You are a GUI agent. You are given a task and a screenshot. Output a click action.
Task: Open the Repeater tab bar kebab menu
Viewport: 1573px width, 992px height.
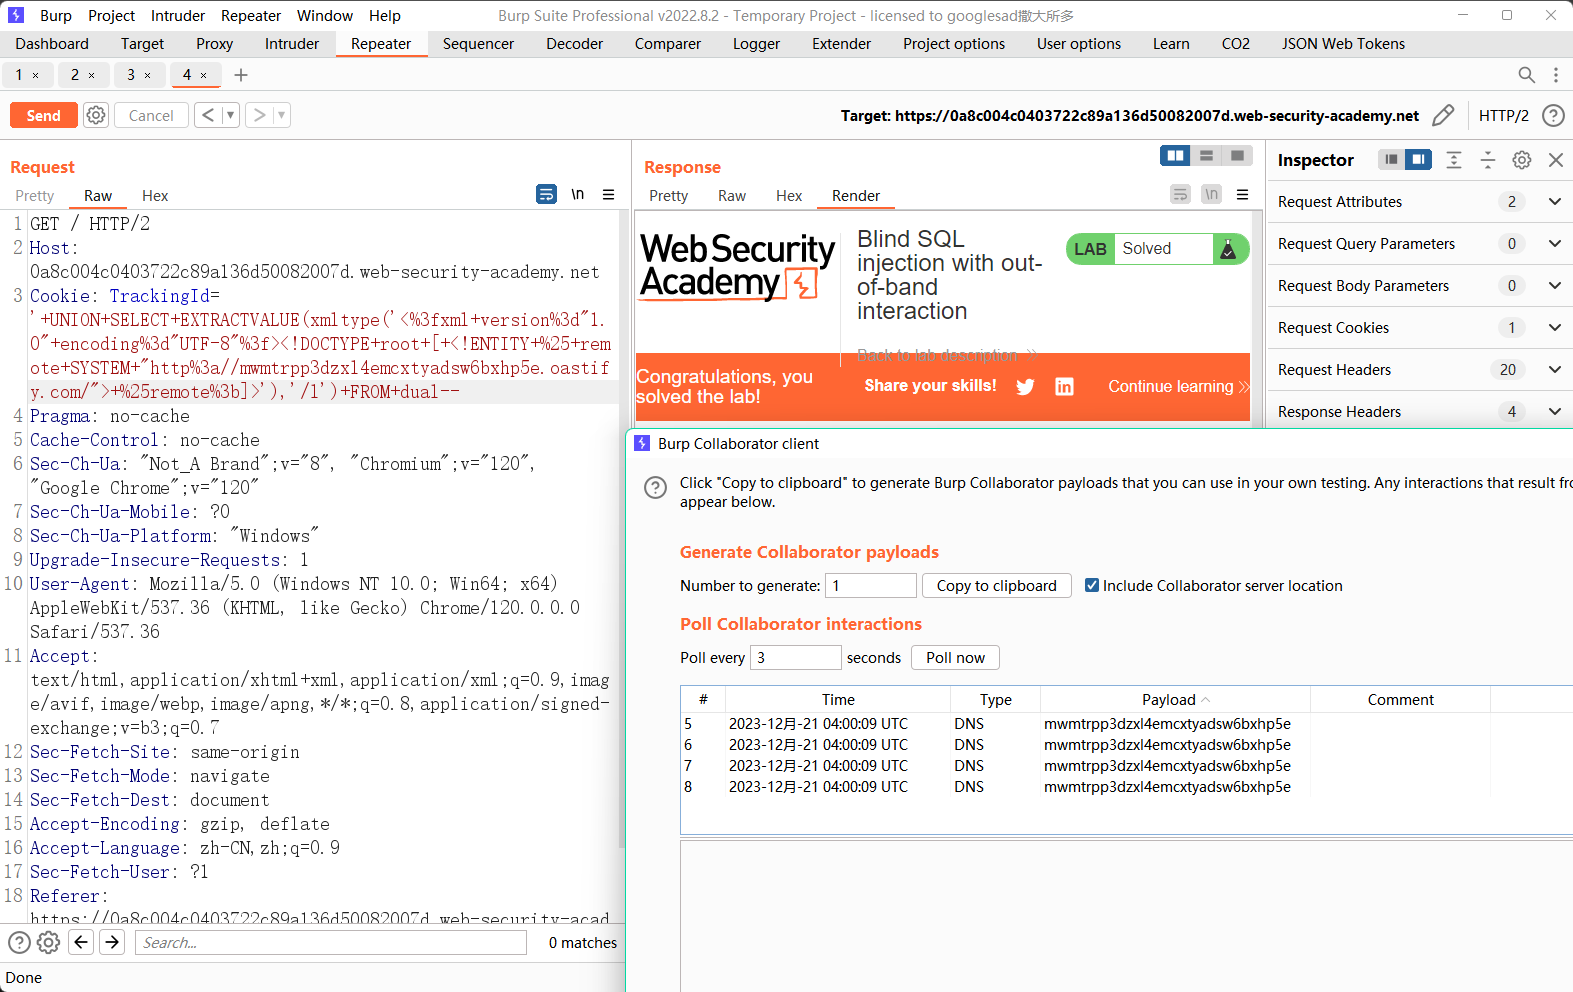(1556, 75)
